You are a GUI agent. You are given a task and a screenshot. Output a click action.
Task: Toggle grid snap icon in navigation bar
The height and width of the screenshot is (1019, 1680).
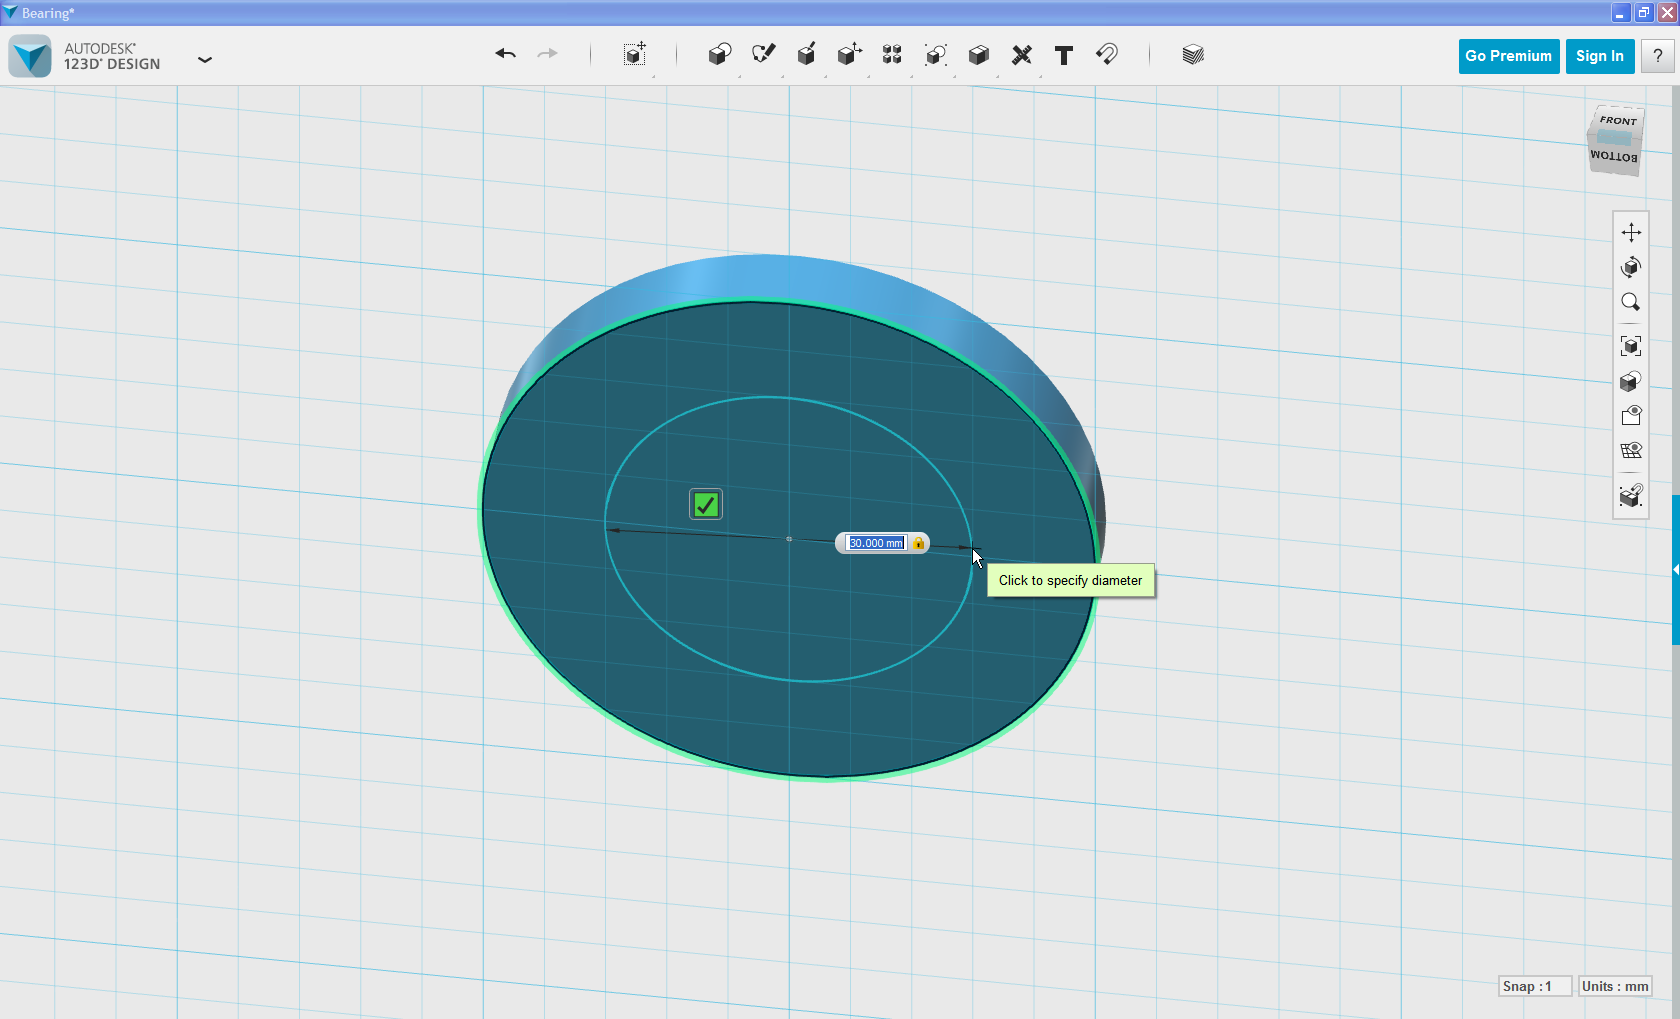click(x=1631, y=495)
